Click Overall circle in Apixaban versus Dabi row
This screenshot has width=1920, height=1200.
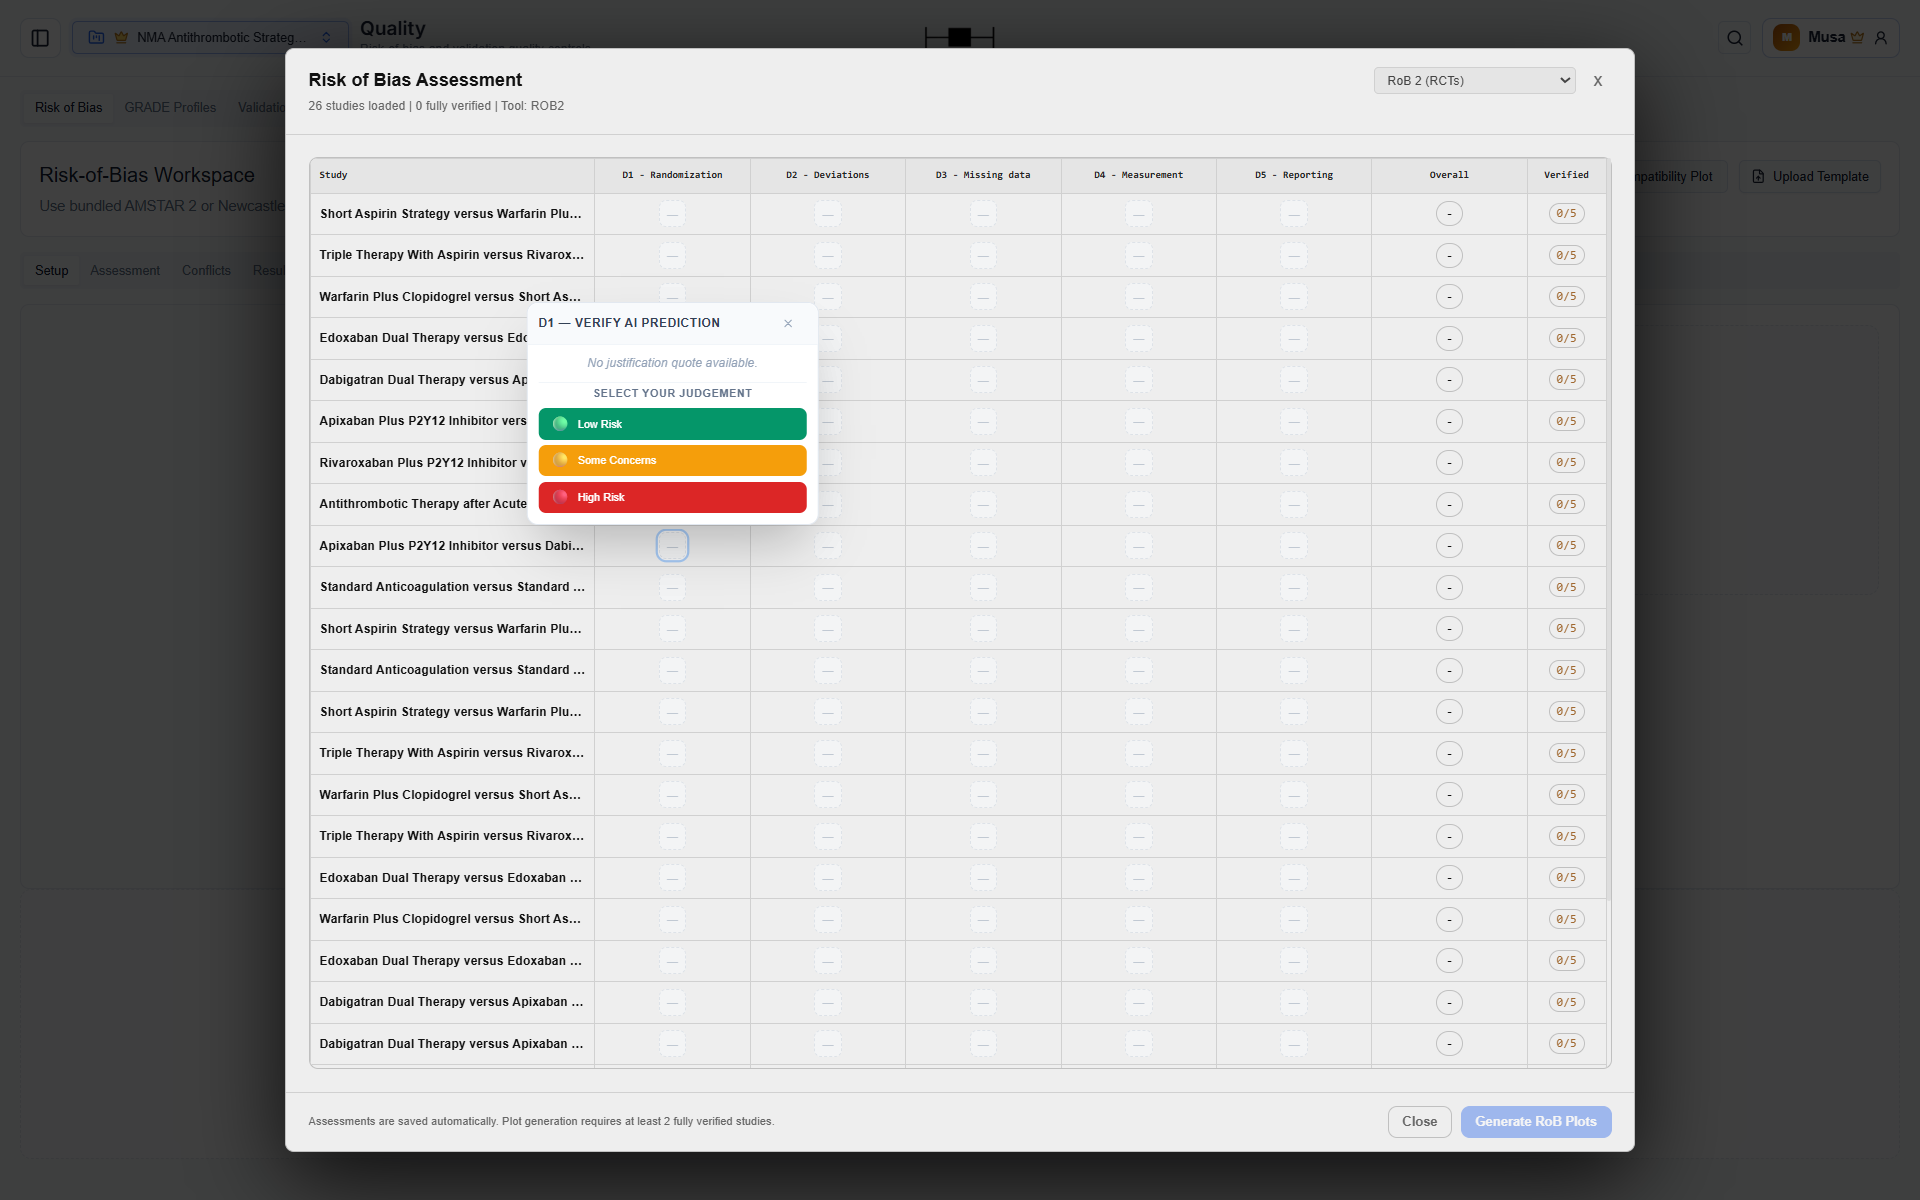[1449, 546]
